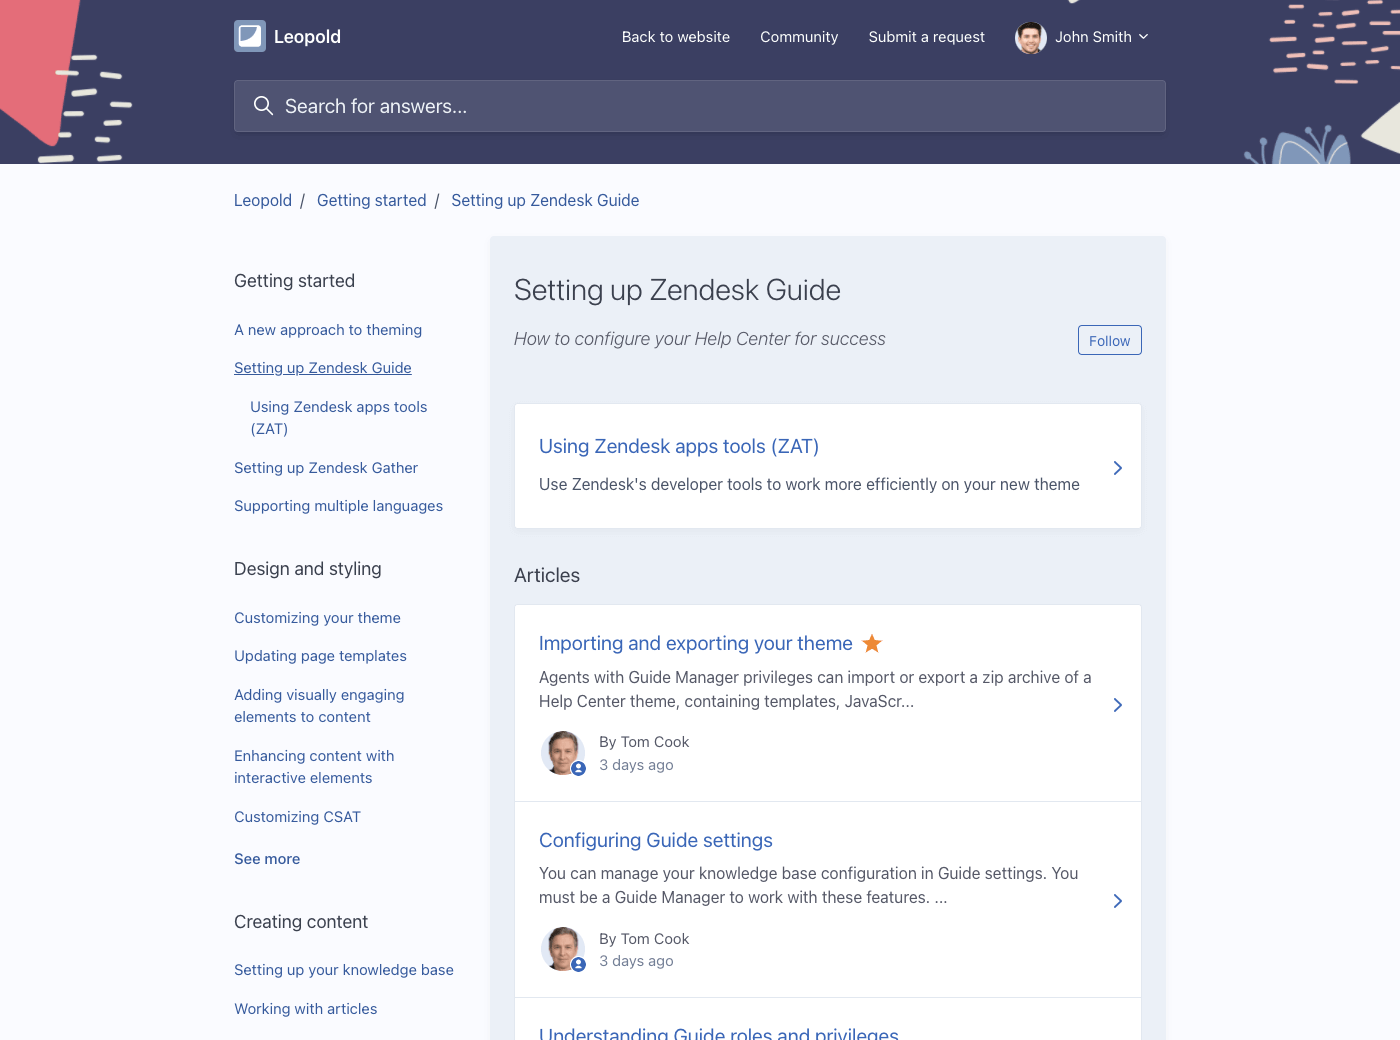Click Tom Cook's avatar under Configuring Guide settings
This screenshot has height=1040, width=1400.
pos(563,949)
